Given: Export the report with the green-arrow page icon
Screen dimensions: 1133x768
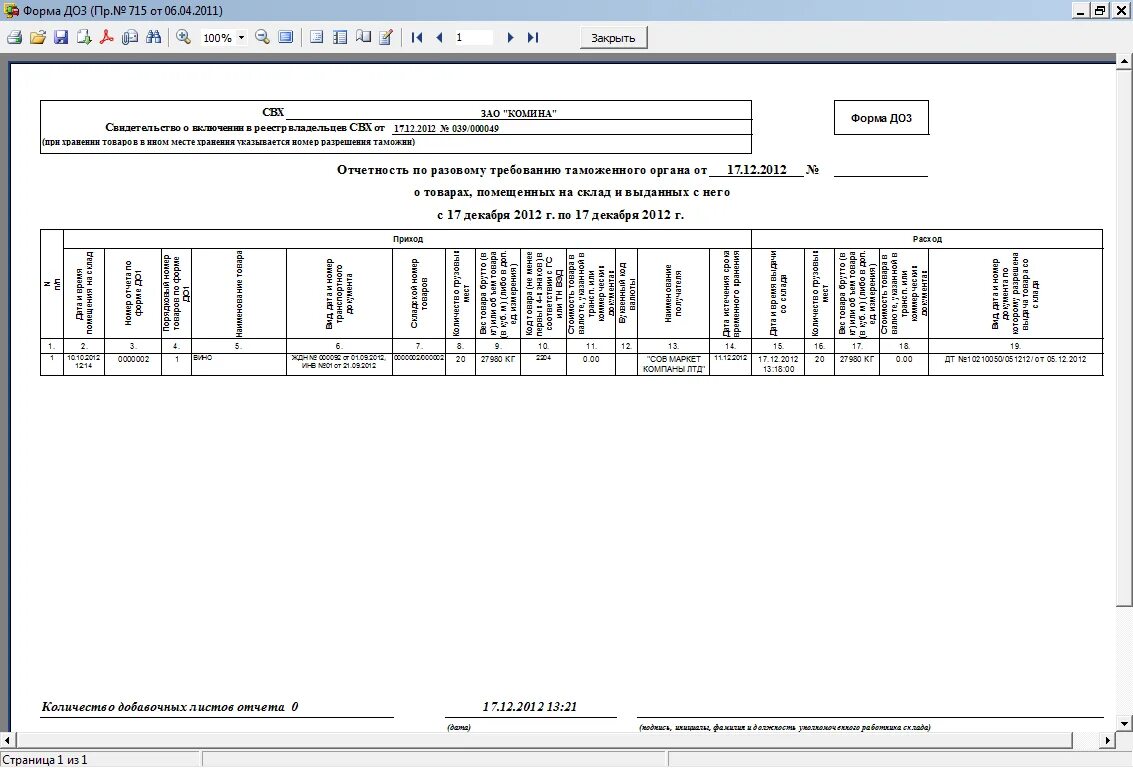Looking at the screenshot, I should [x=84, y=38].
